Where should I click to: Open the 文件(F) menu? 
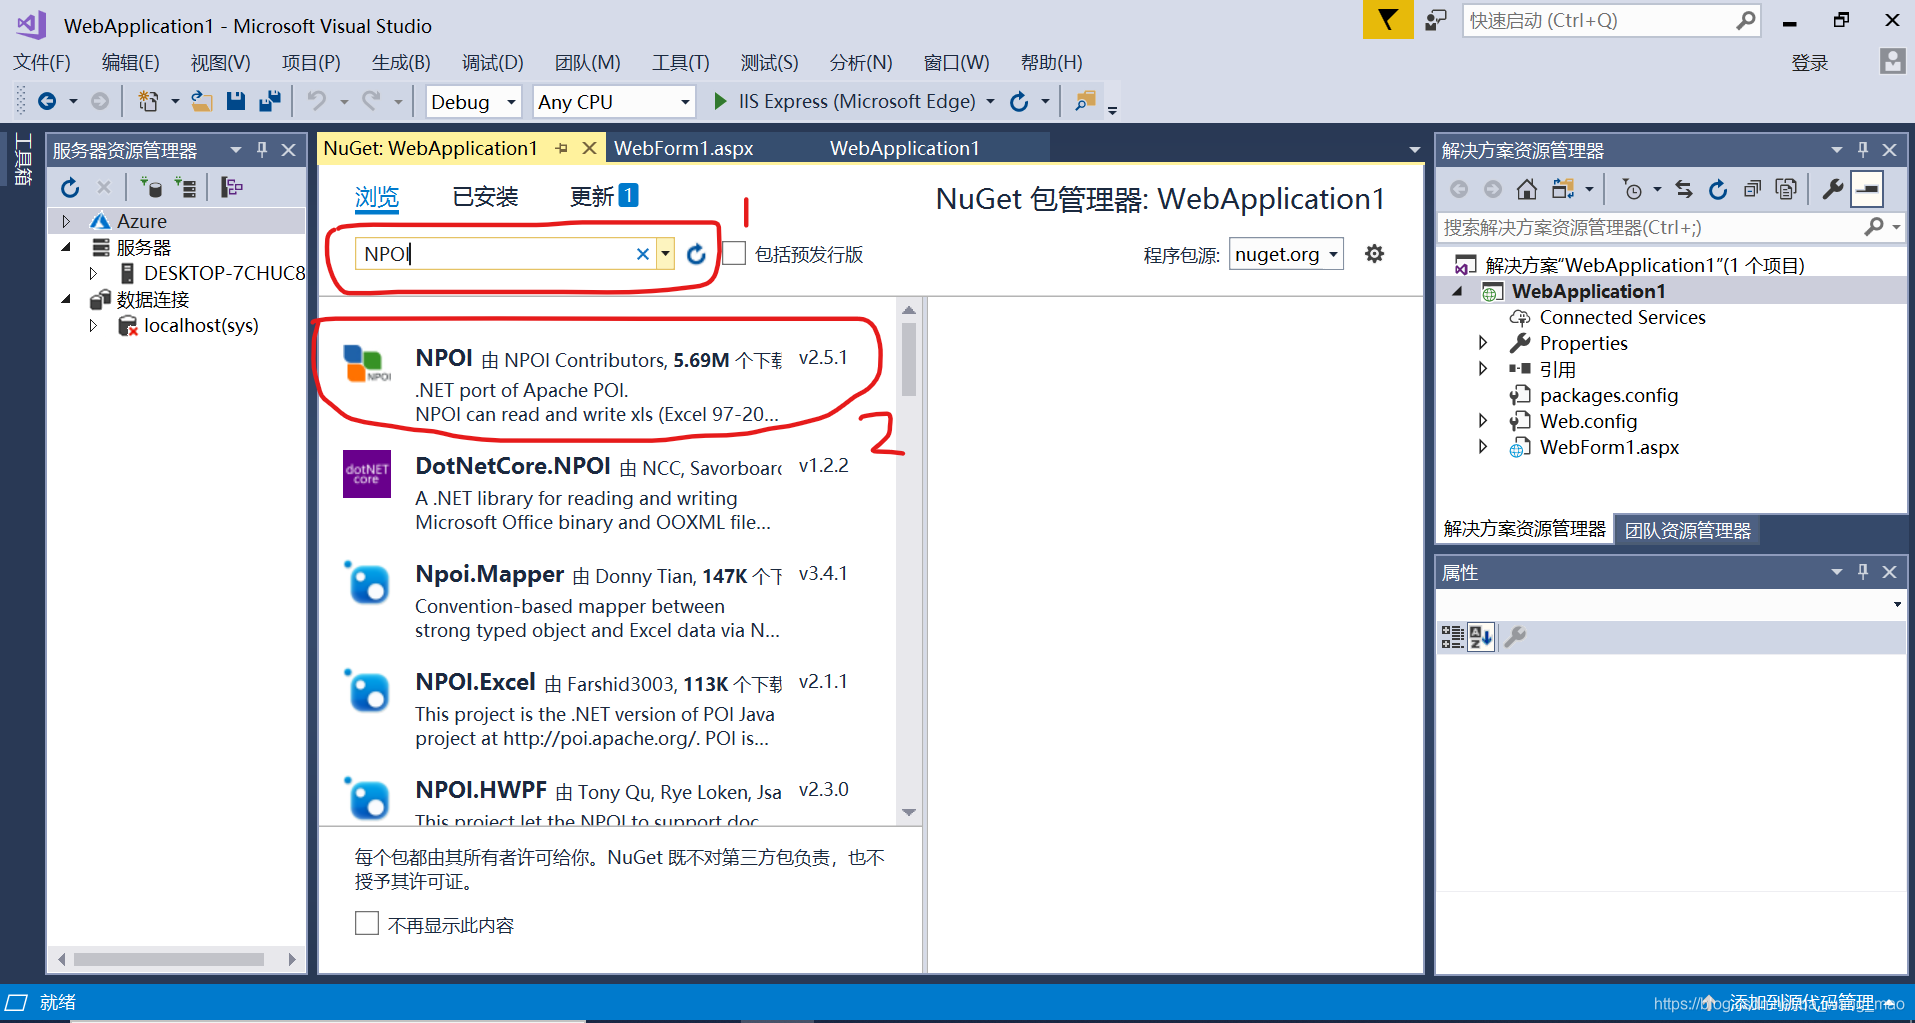pos(42,62)
